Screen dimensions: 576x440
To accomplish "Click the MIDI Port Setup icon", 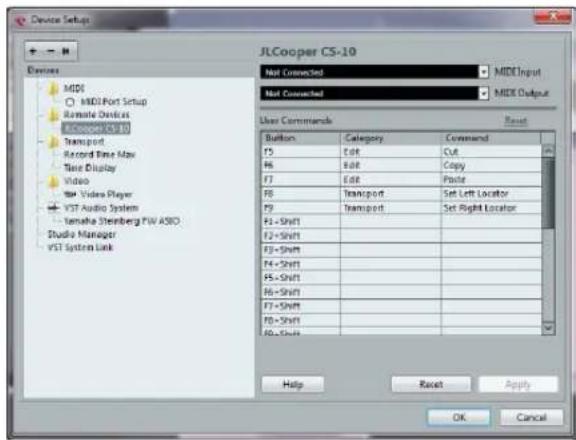I will [70, 101].
